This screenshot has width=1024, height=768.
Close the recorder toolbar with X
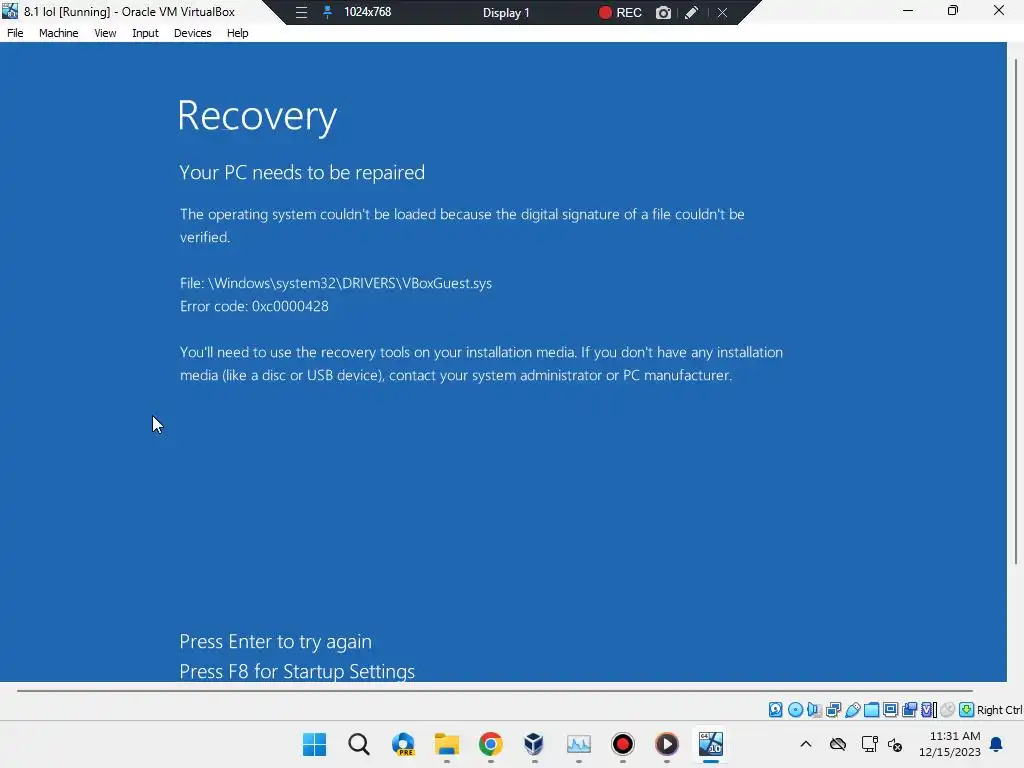pyautogui.click(x=722, y=12)
